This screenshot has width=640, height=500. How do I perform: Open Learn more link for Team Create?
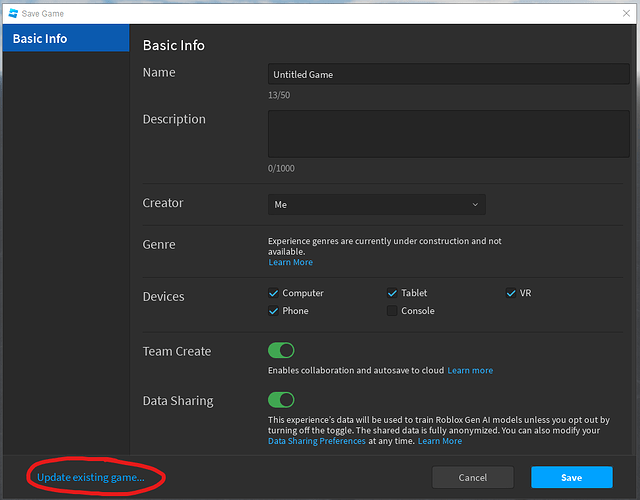pos(470,371)
